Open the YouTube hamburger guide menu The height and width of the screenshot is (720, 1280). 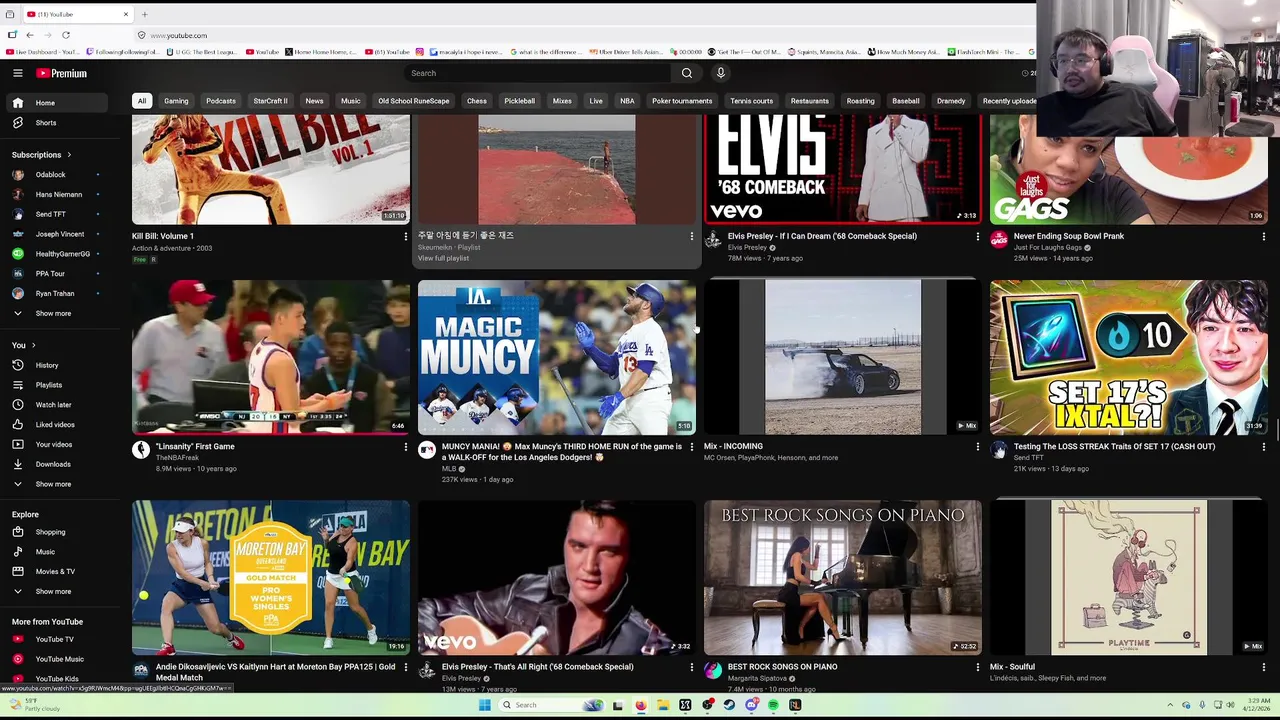point(17,73)
